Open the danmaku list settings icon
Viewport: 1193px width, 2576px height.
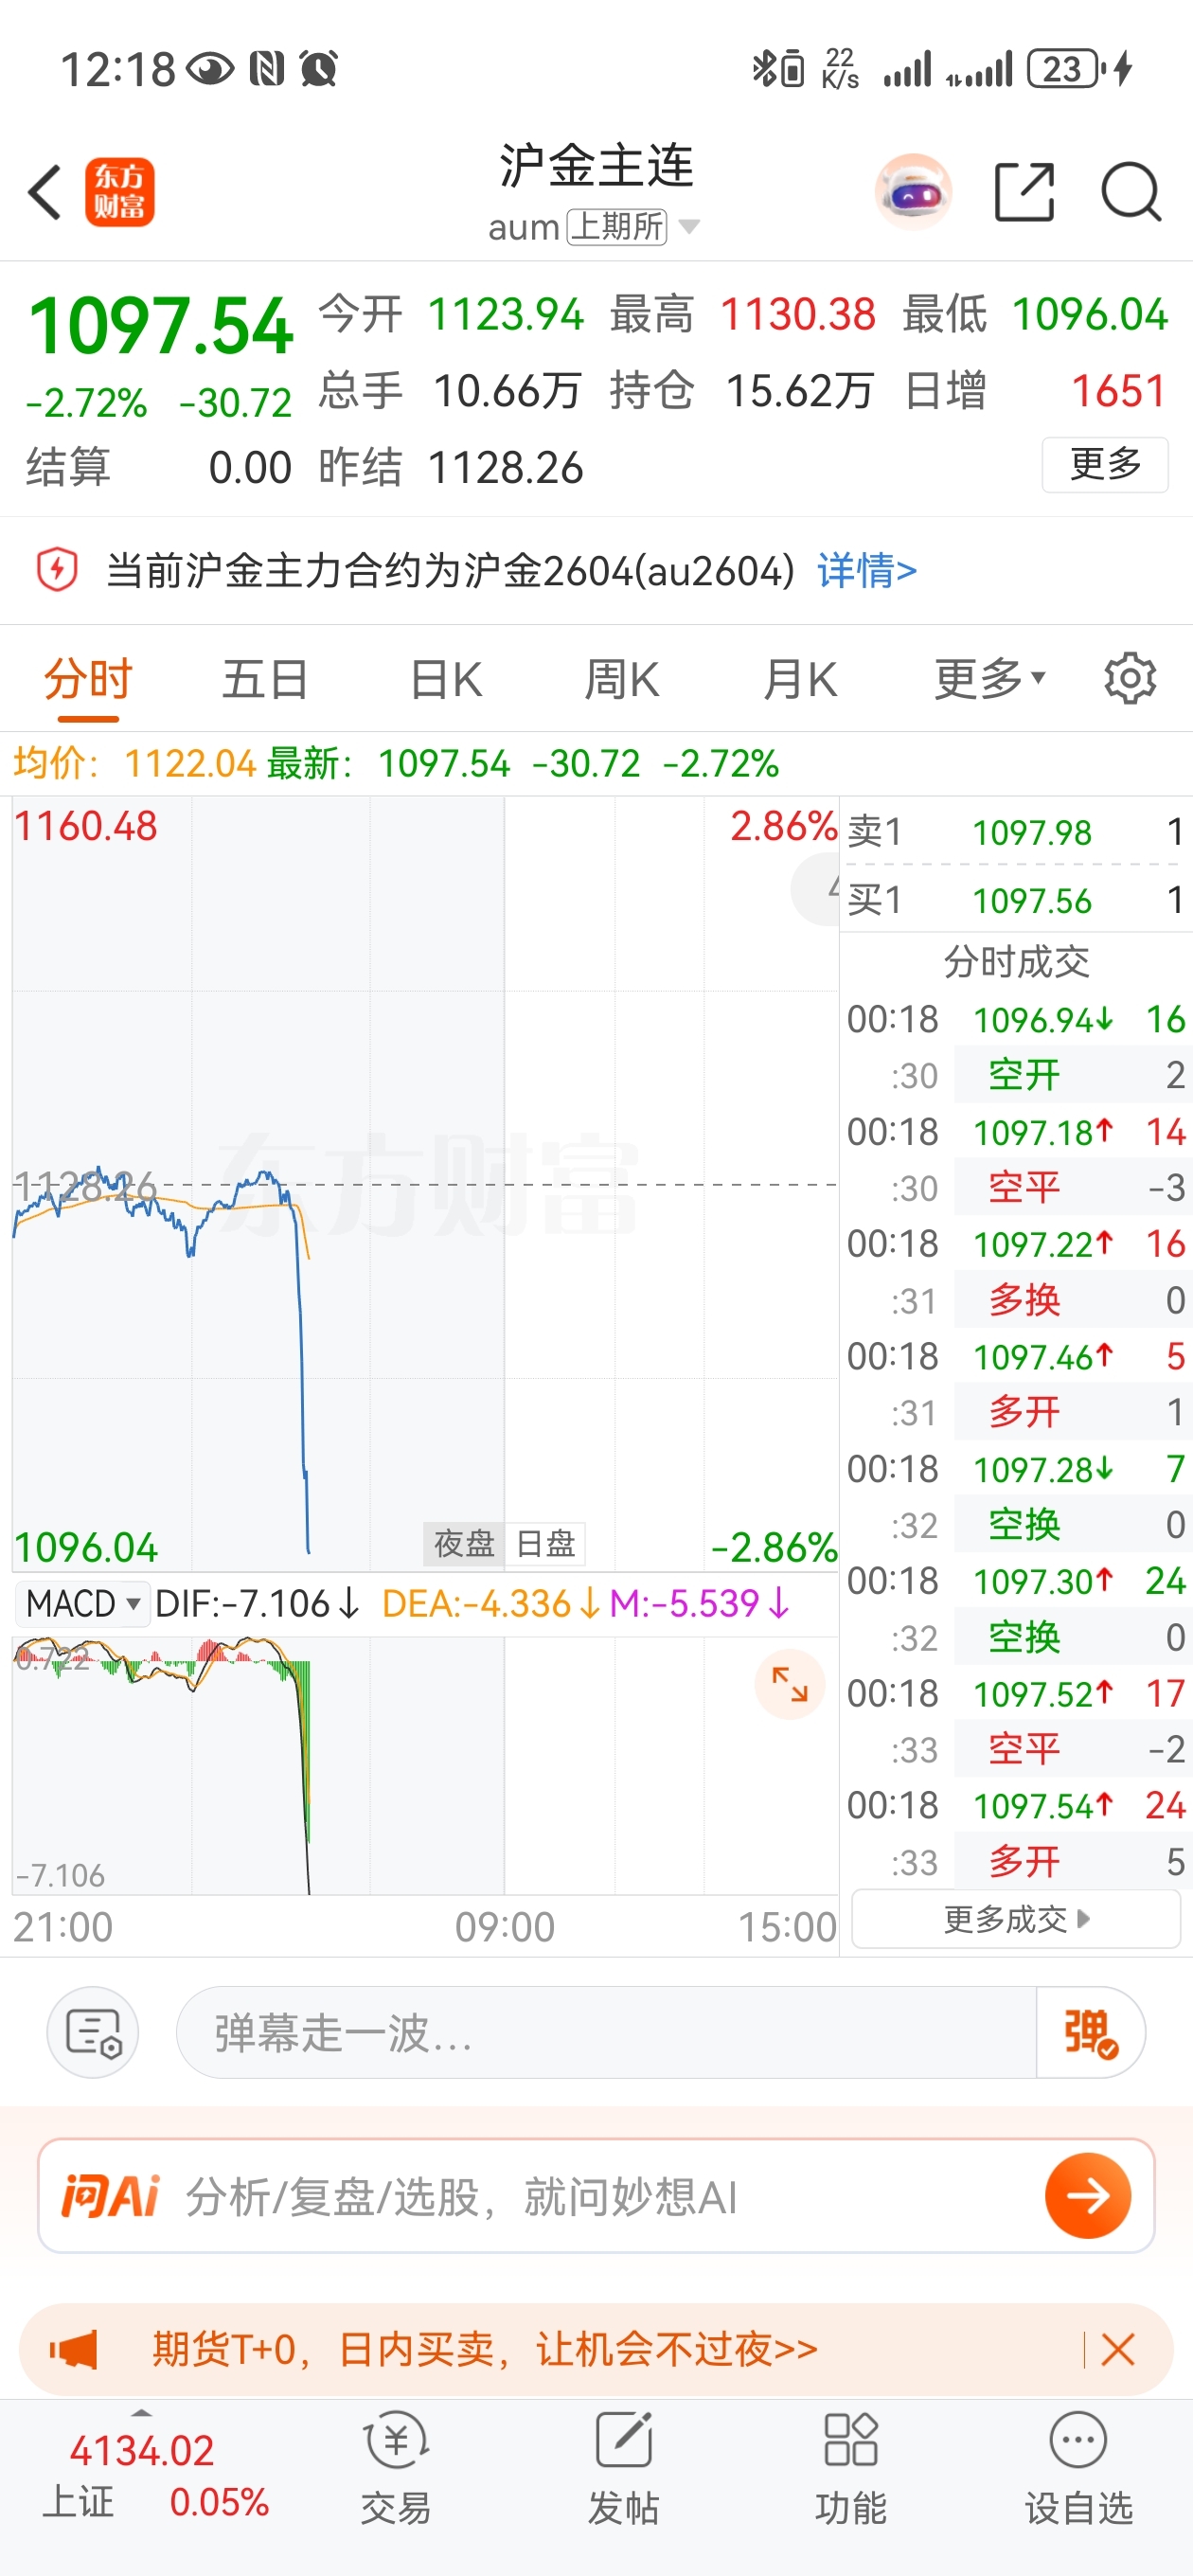coord(93,2032)
